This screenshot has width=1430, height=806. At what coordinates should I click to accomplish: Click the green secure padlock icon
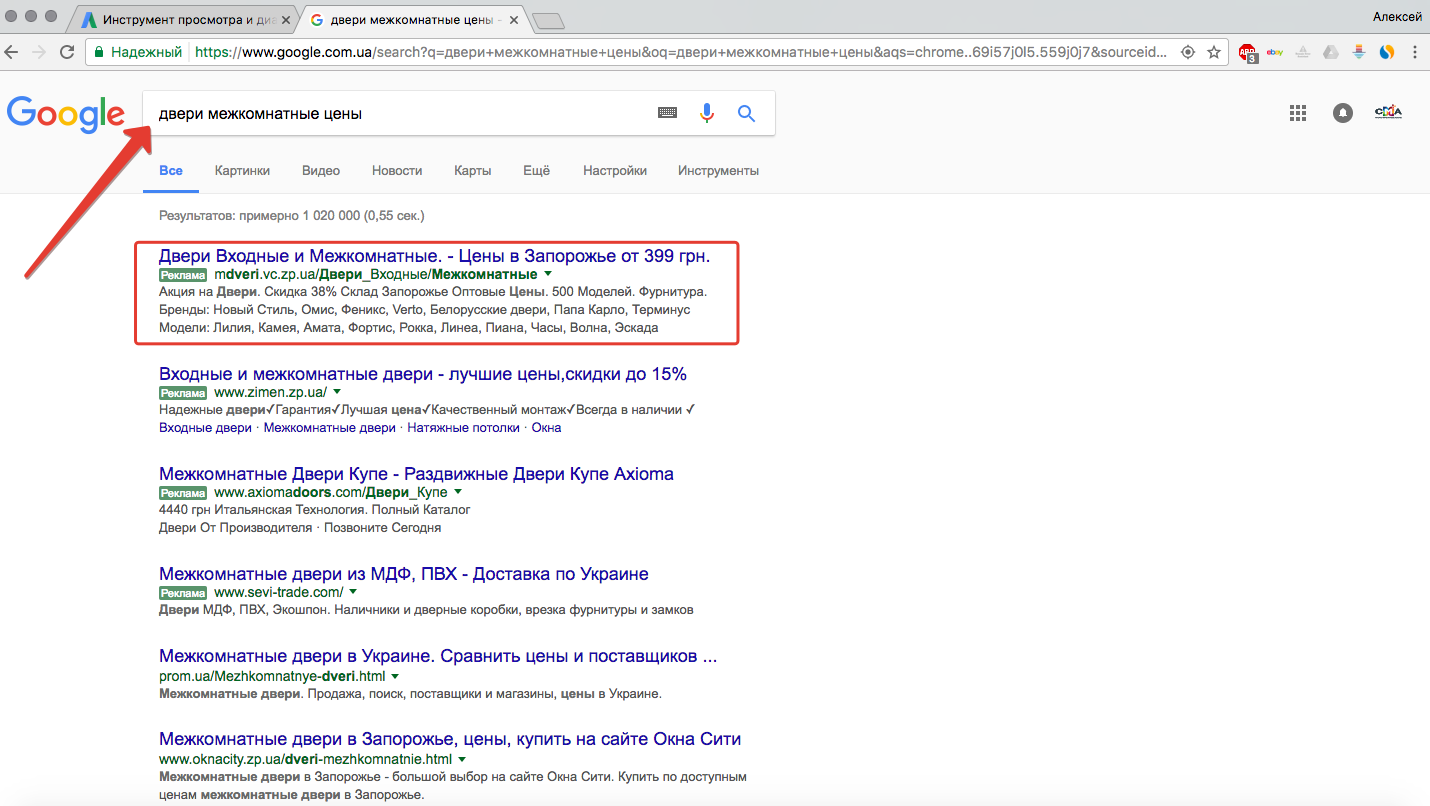[x=98, y=52]
